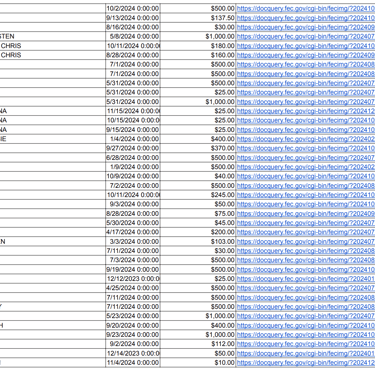Image resolution: width=375 pixels, height=375 pixels.
Task: Select the date cell 8/16/2024 0:00:00
Action: pos(133,27)
